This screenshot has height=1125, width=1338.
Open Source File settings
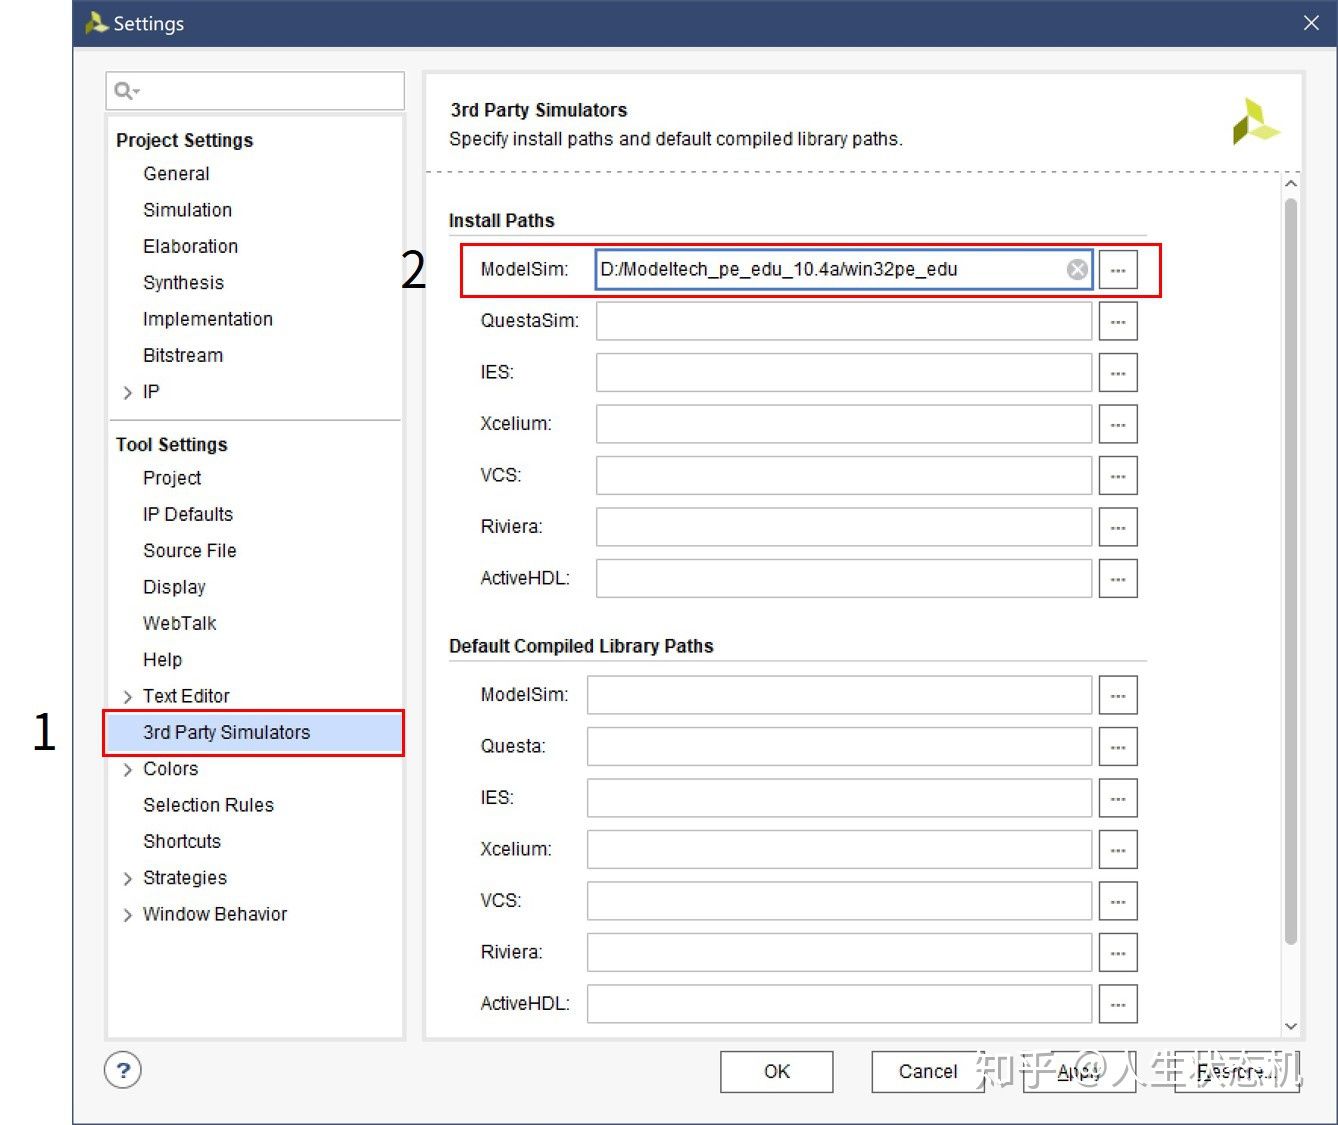coord(189,551)
